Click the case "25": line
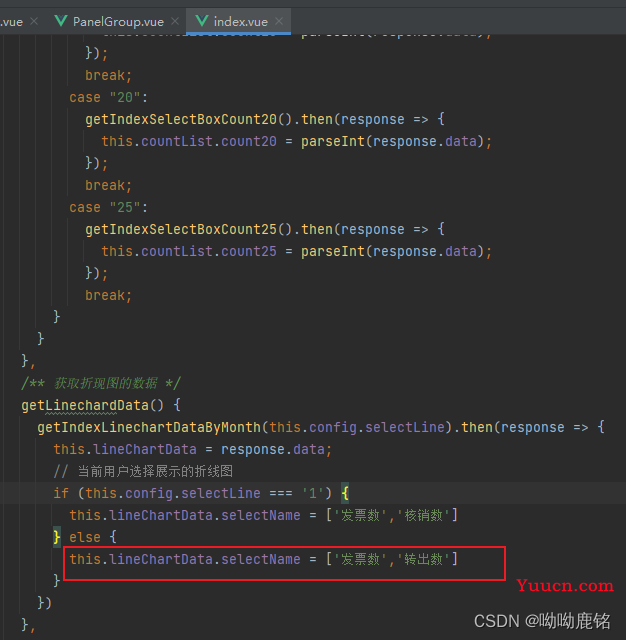 click(108, 207)
